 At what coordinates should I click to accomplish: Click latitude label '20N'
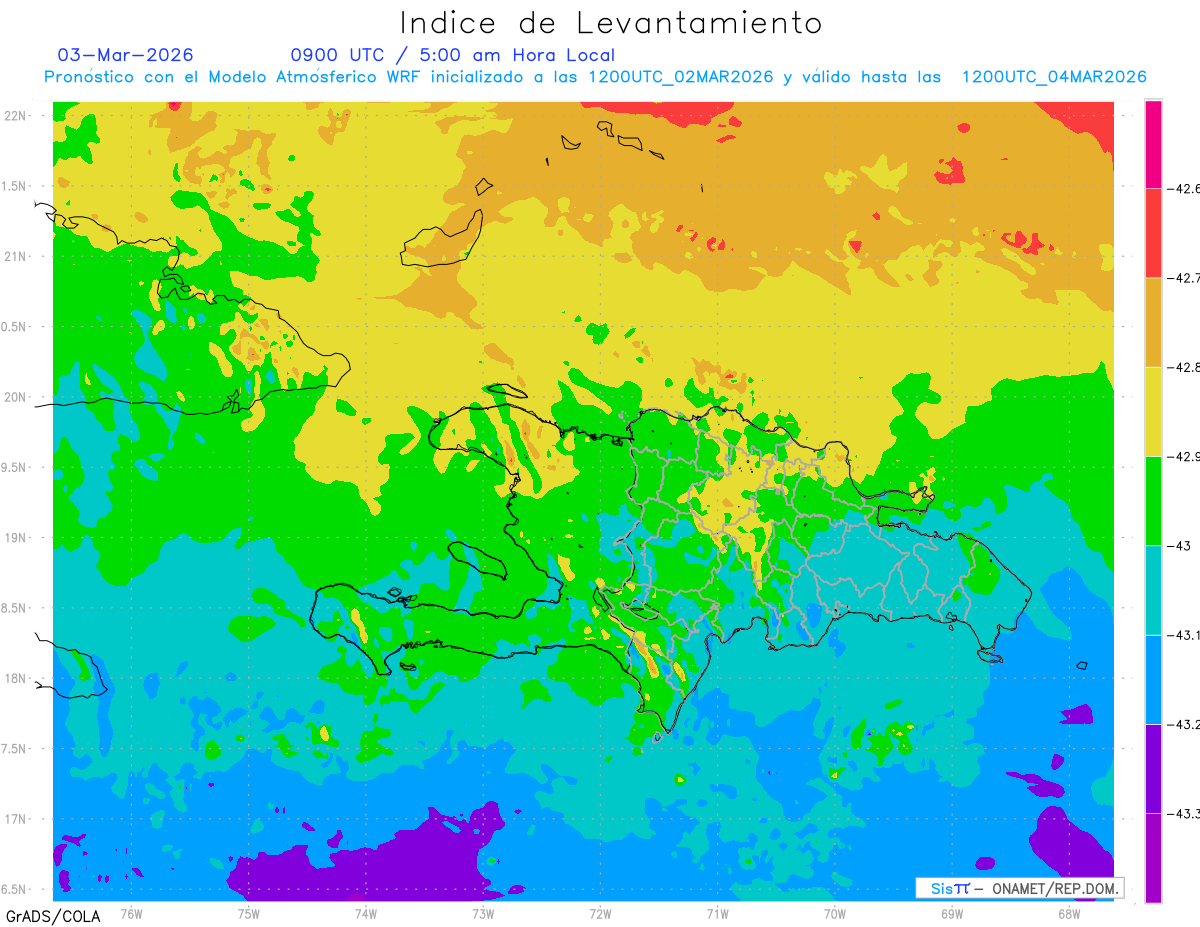(15, 398)
